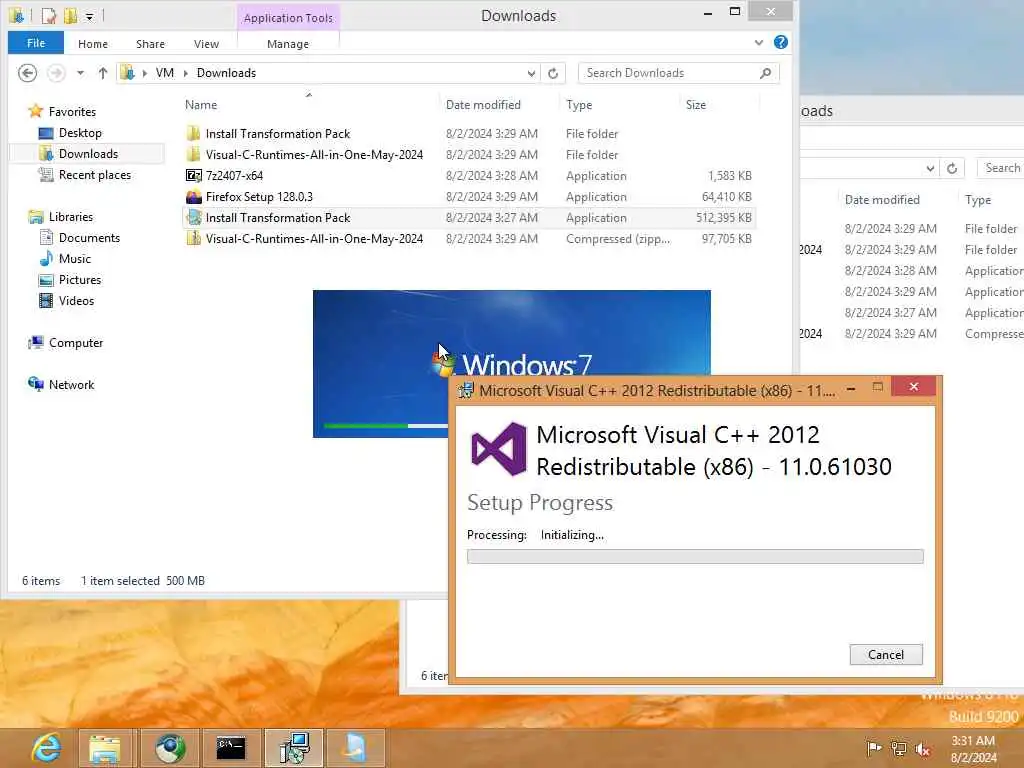Screen dimensions: 1024x768
Task: Click the arrow after VM in the address path
Action: pyautogui.click(x=185, y=73)
